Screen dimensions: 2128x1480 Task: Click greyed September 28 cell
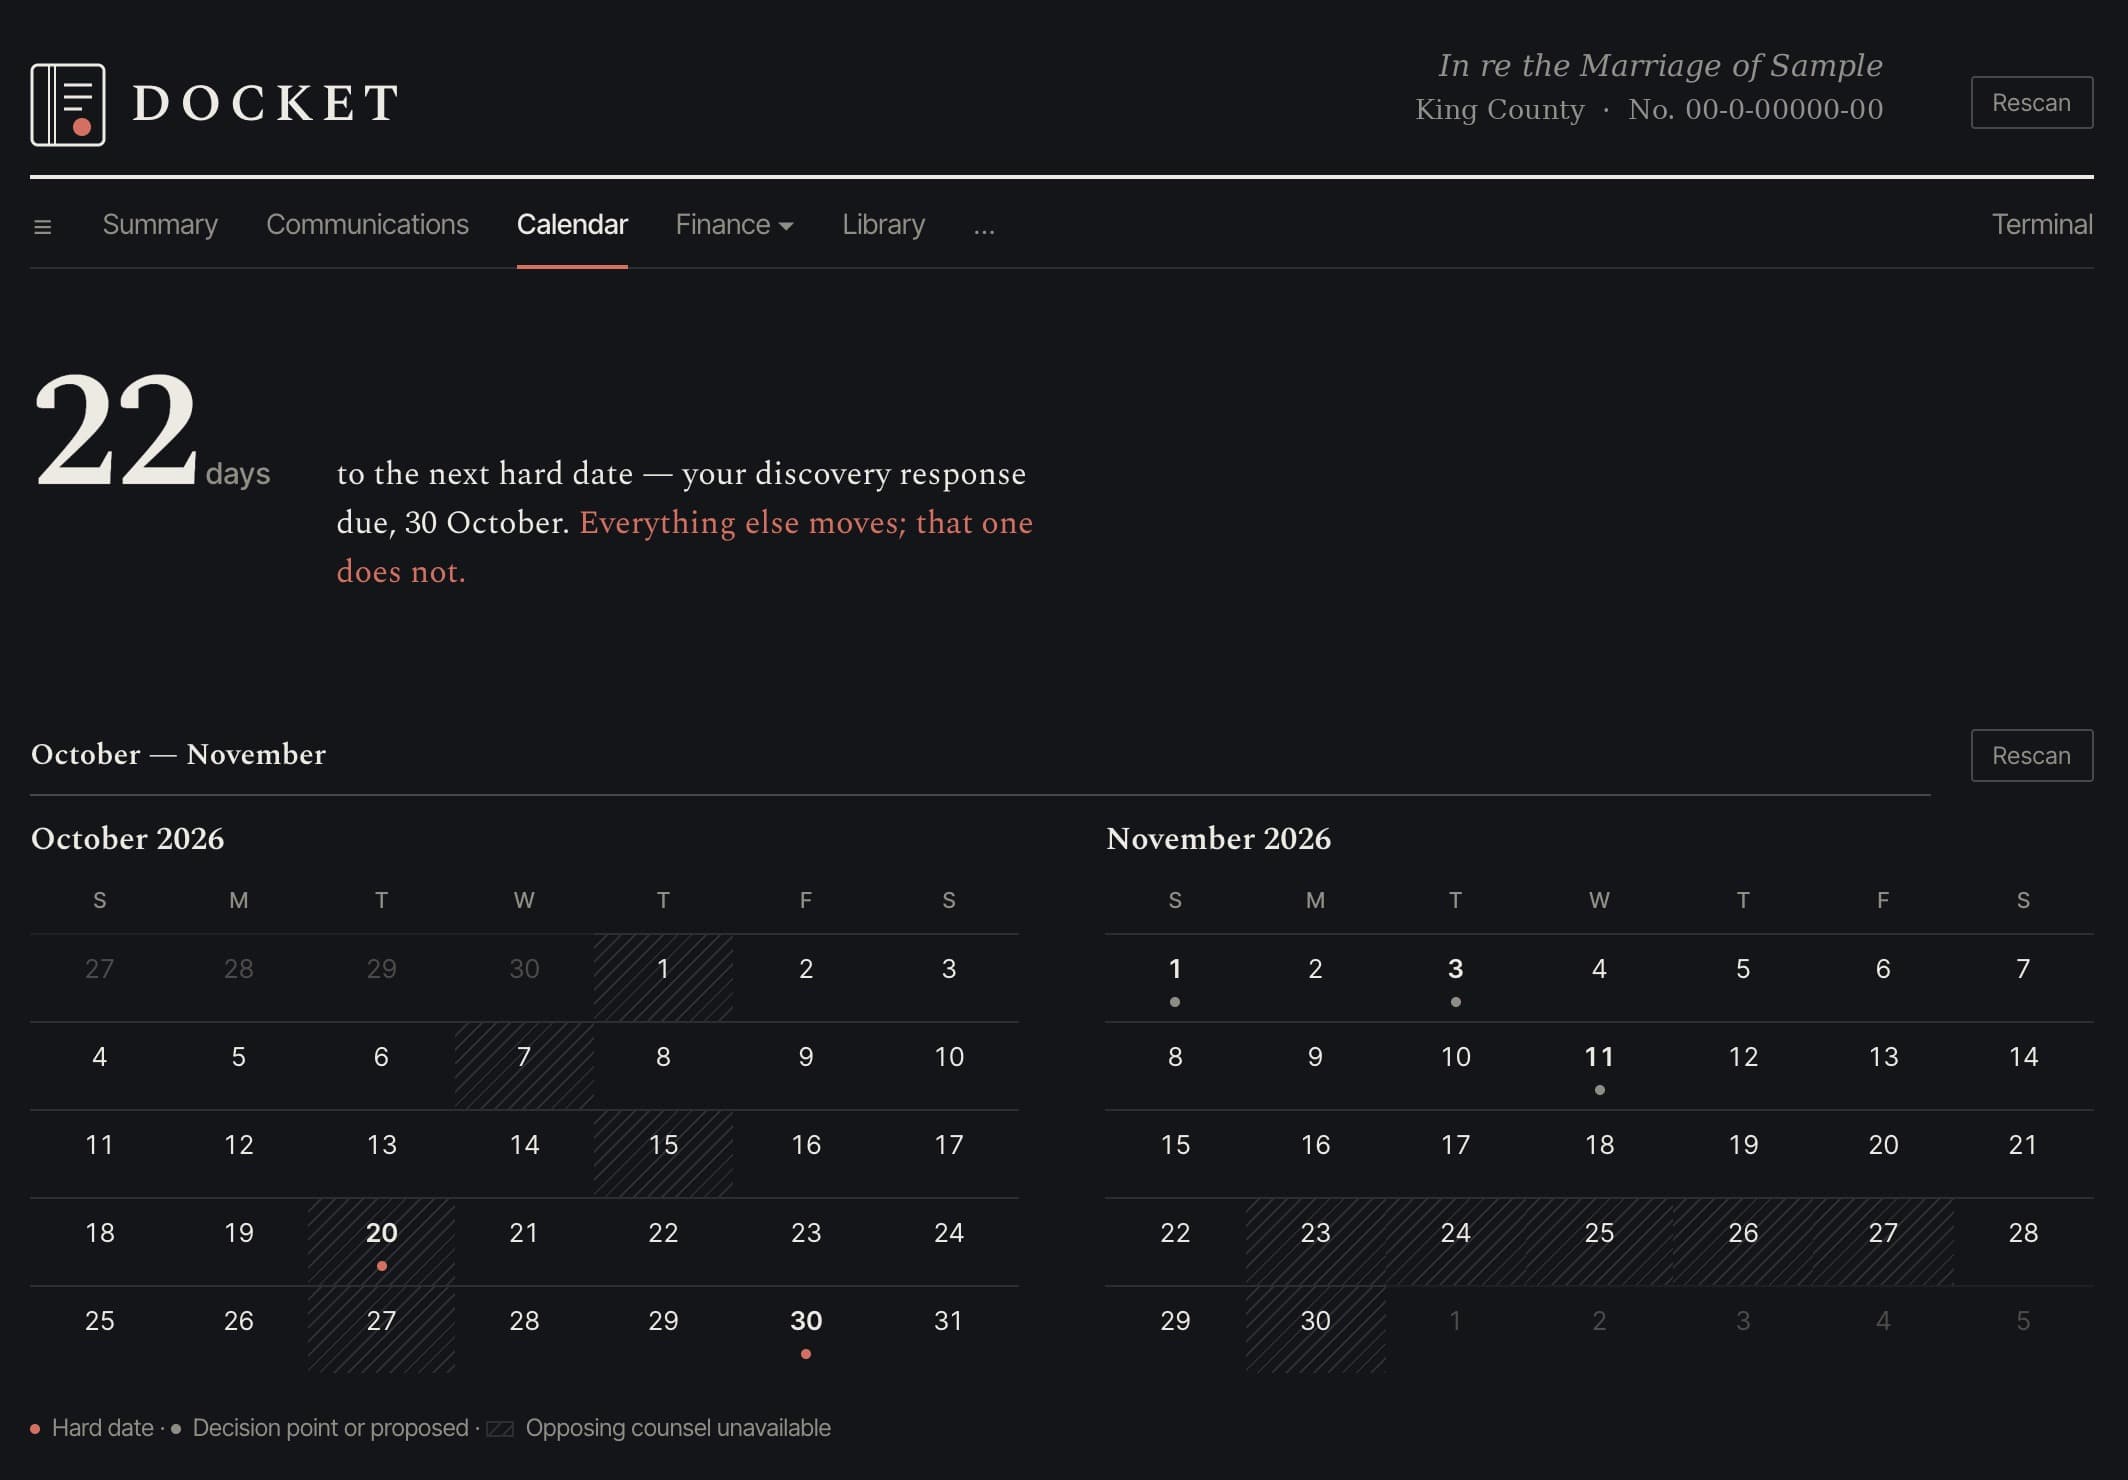(x=238, y=978)
